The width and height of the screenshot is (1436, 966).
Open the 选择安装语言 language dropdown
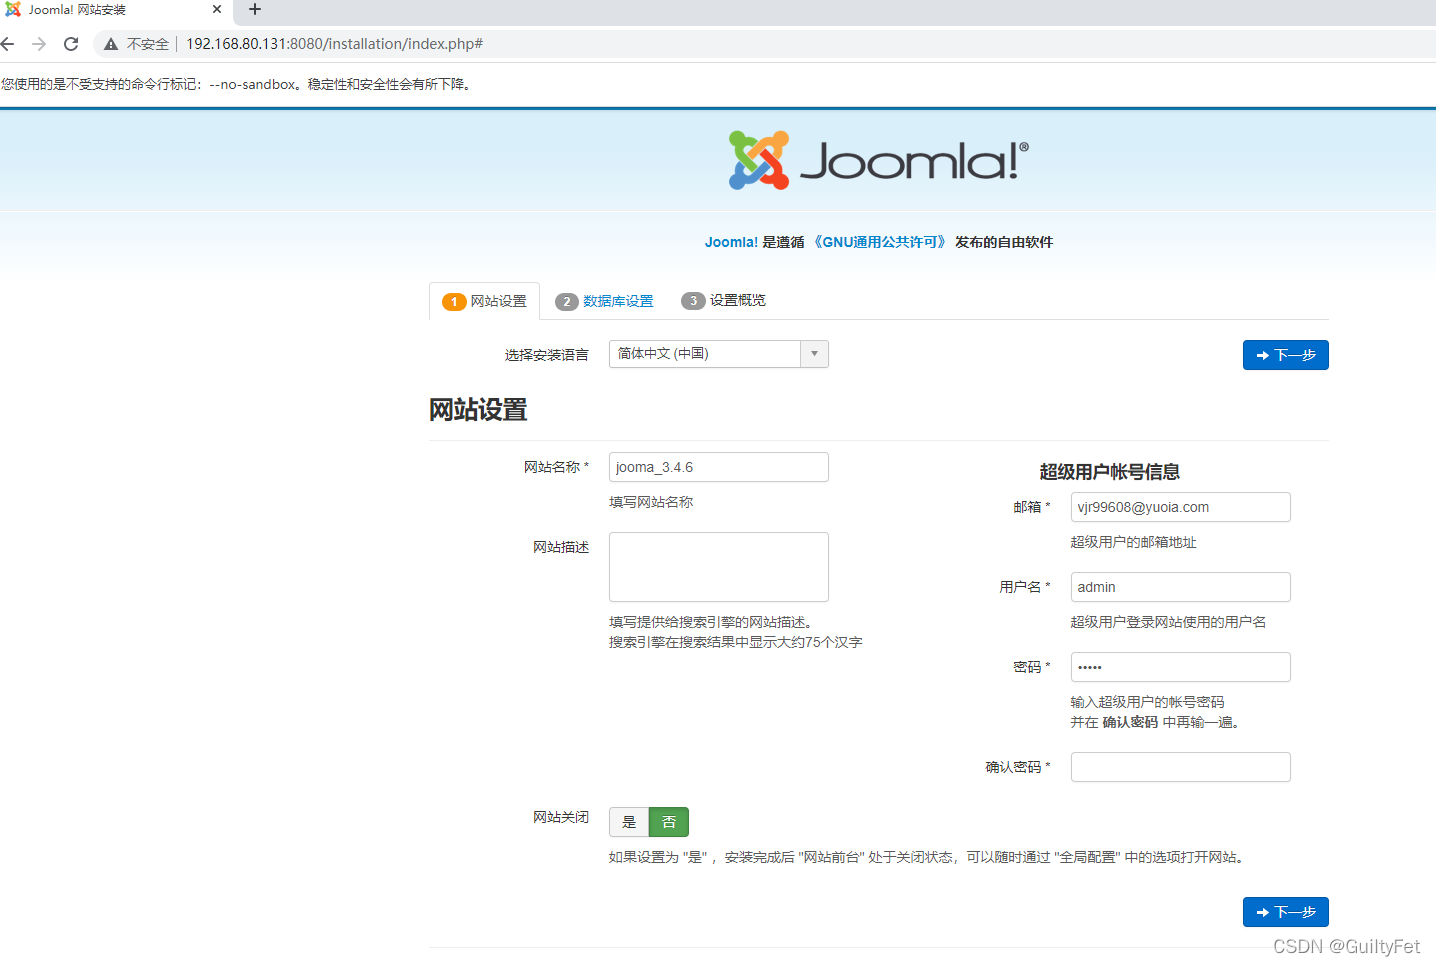(x=718, y=354)
